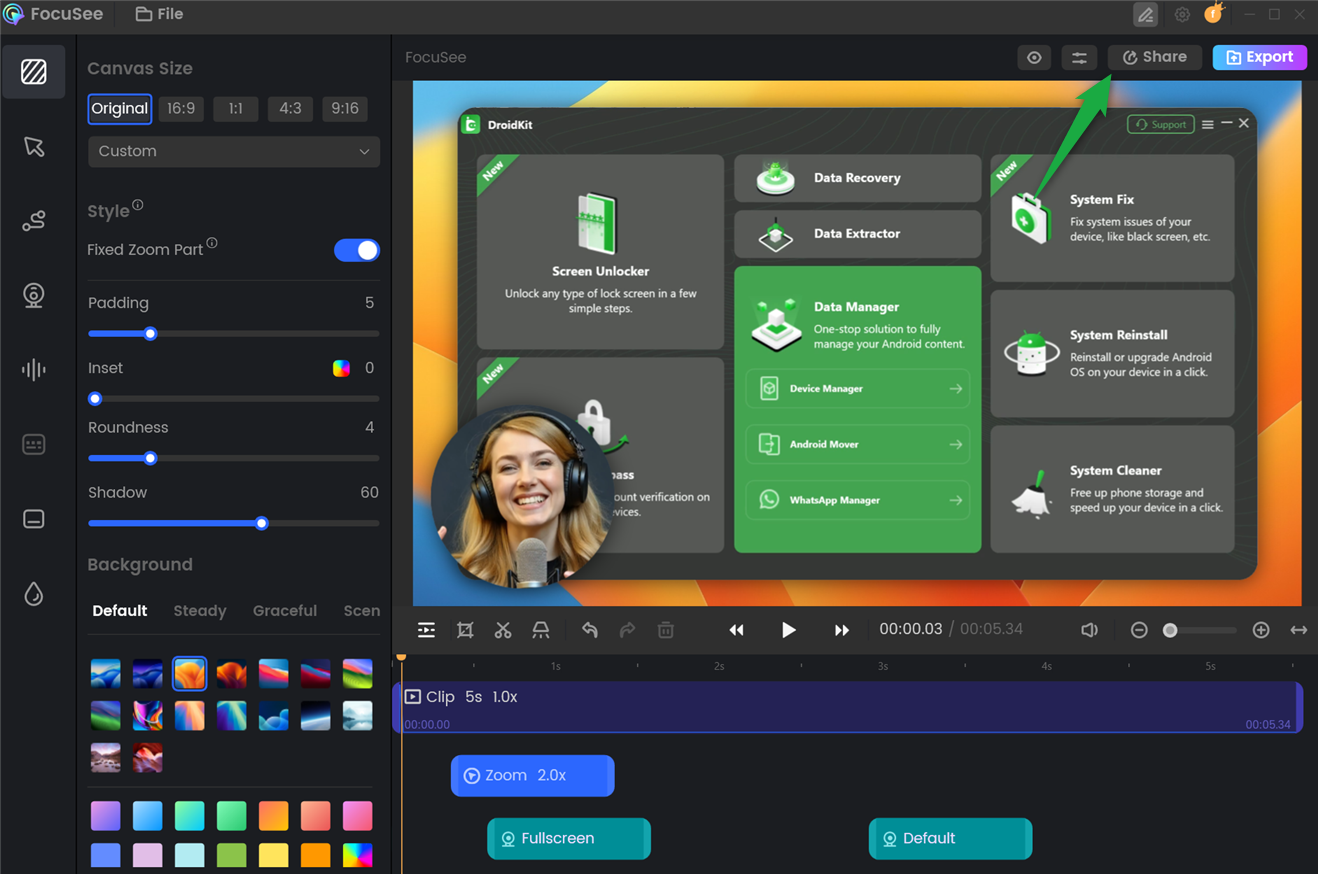The width and height of the screenshot is (1318, 874).
Task: Click the timeline track settings icon
Action: tap(426, 630)
